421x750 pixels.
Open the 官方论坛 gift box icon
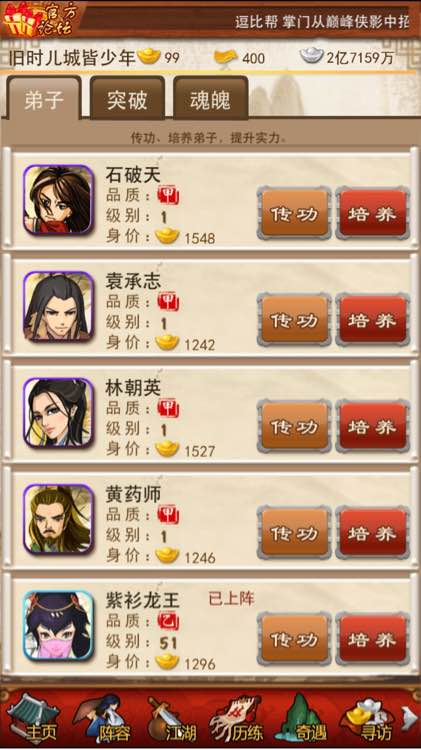[37, 19]
